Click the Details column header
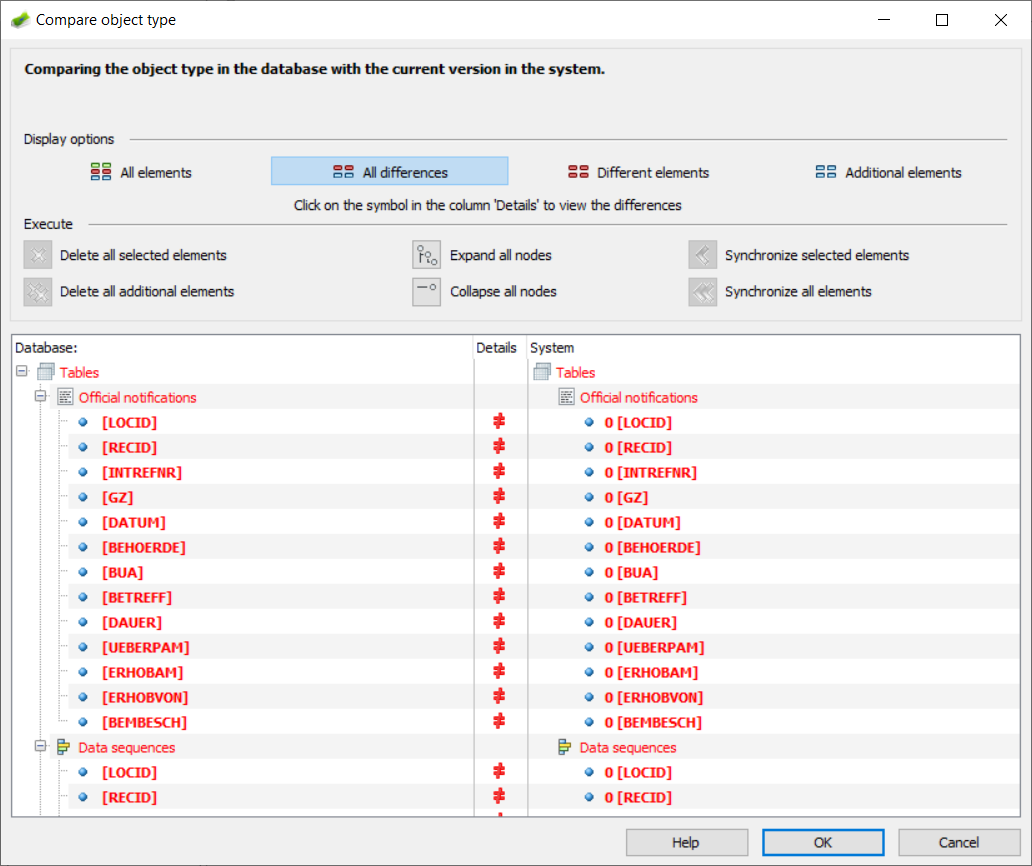Viewport: 1032px width, 866px height. tap(497, 347)
